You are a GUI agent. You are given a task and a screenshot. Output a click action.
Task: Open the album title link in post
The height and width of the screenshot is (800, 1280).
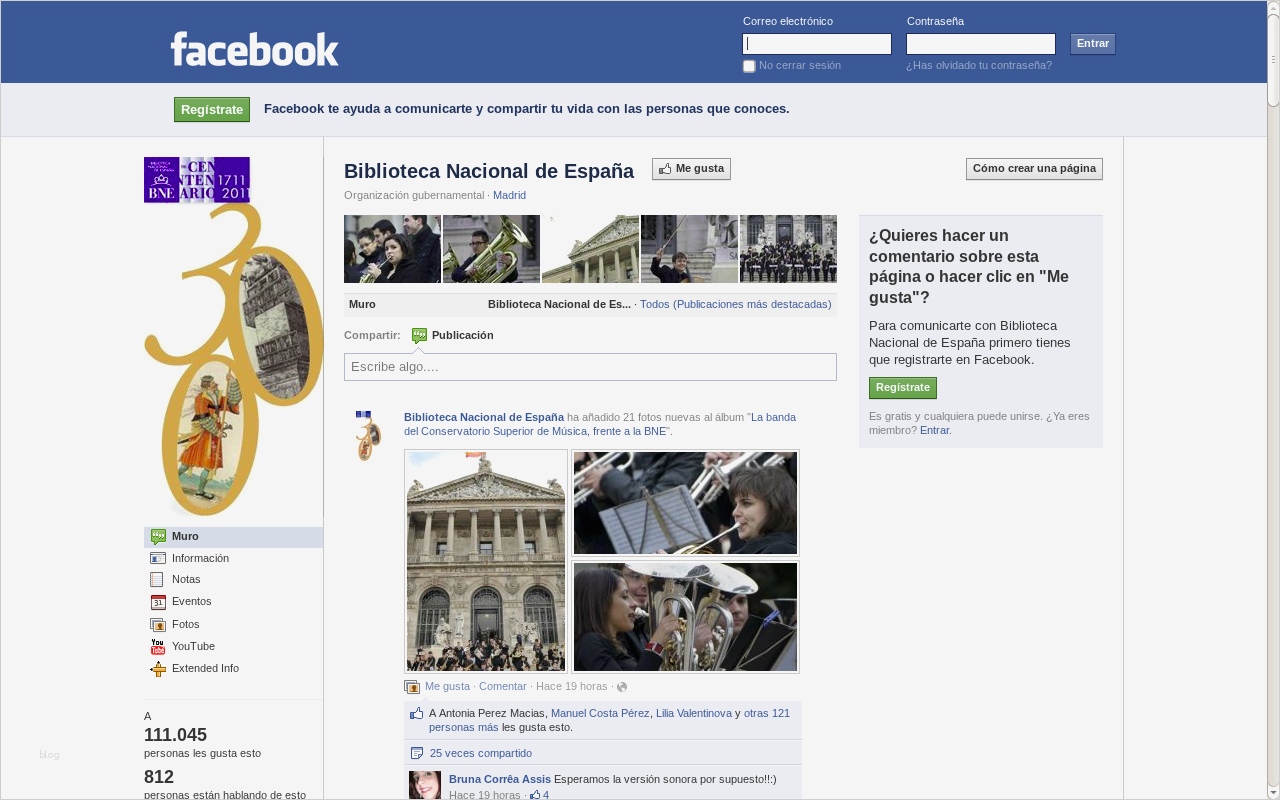[600, 424]
